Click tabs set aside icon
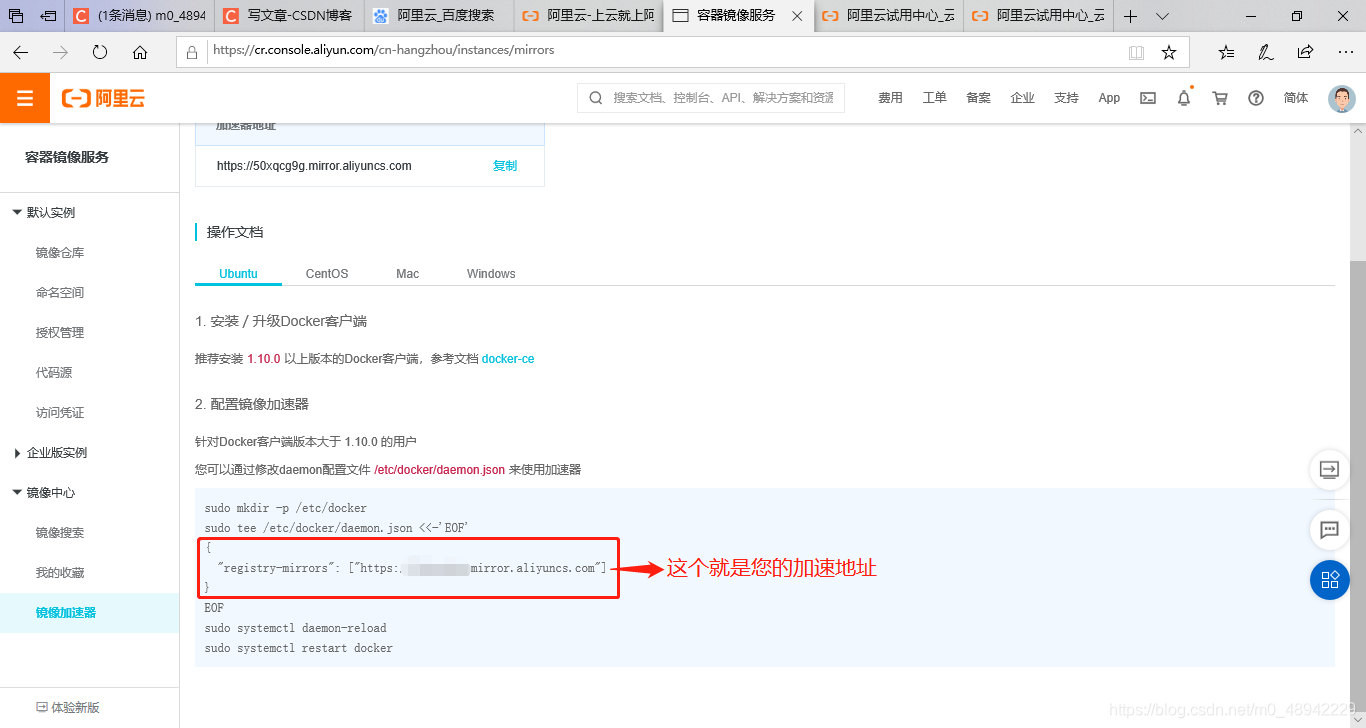Image resolution: width=1366 pixels, height=728 pixels. (16, 16)
